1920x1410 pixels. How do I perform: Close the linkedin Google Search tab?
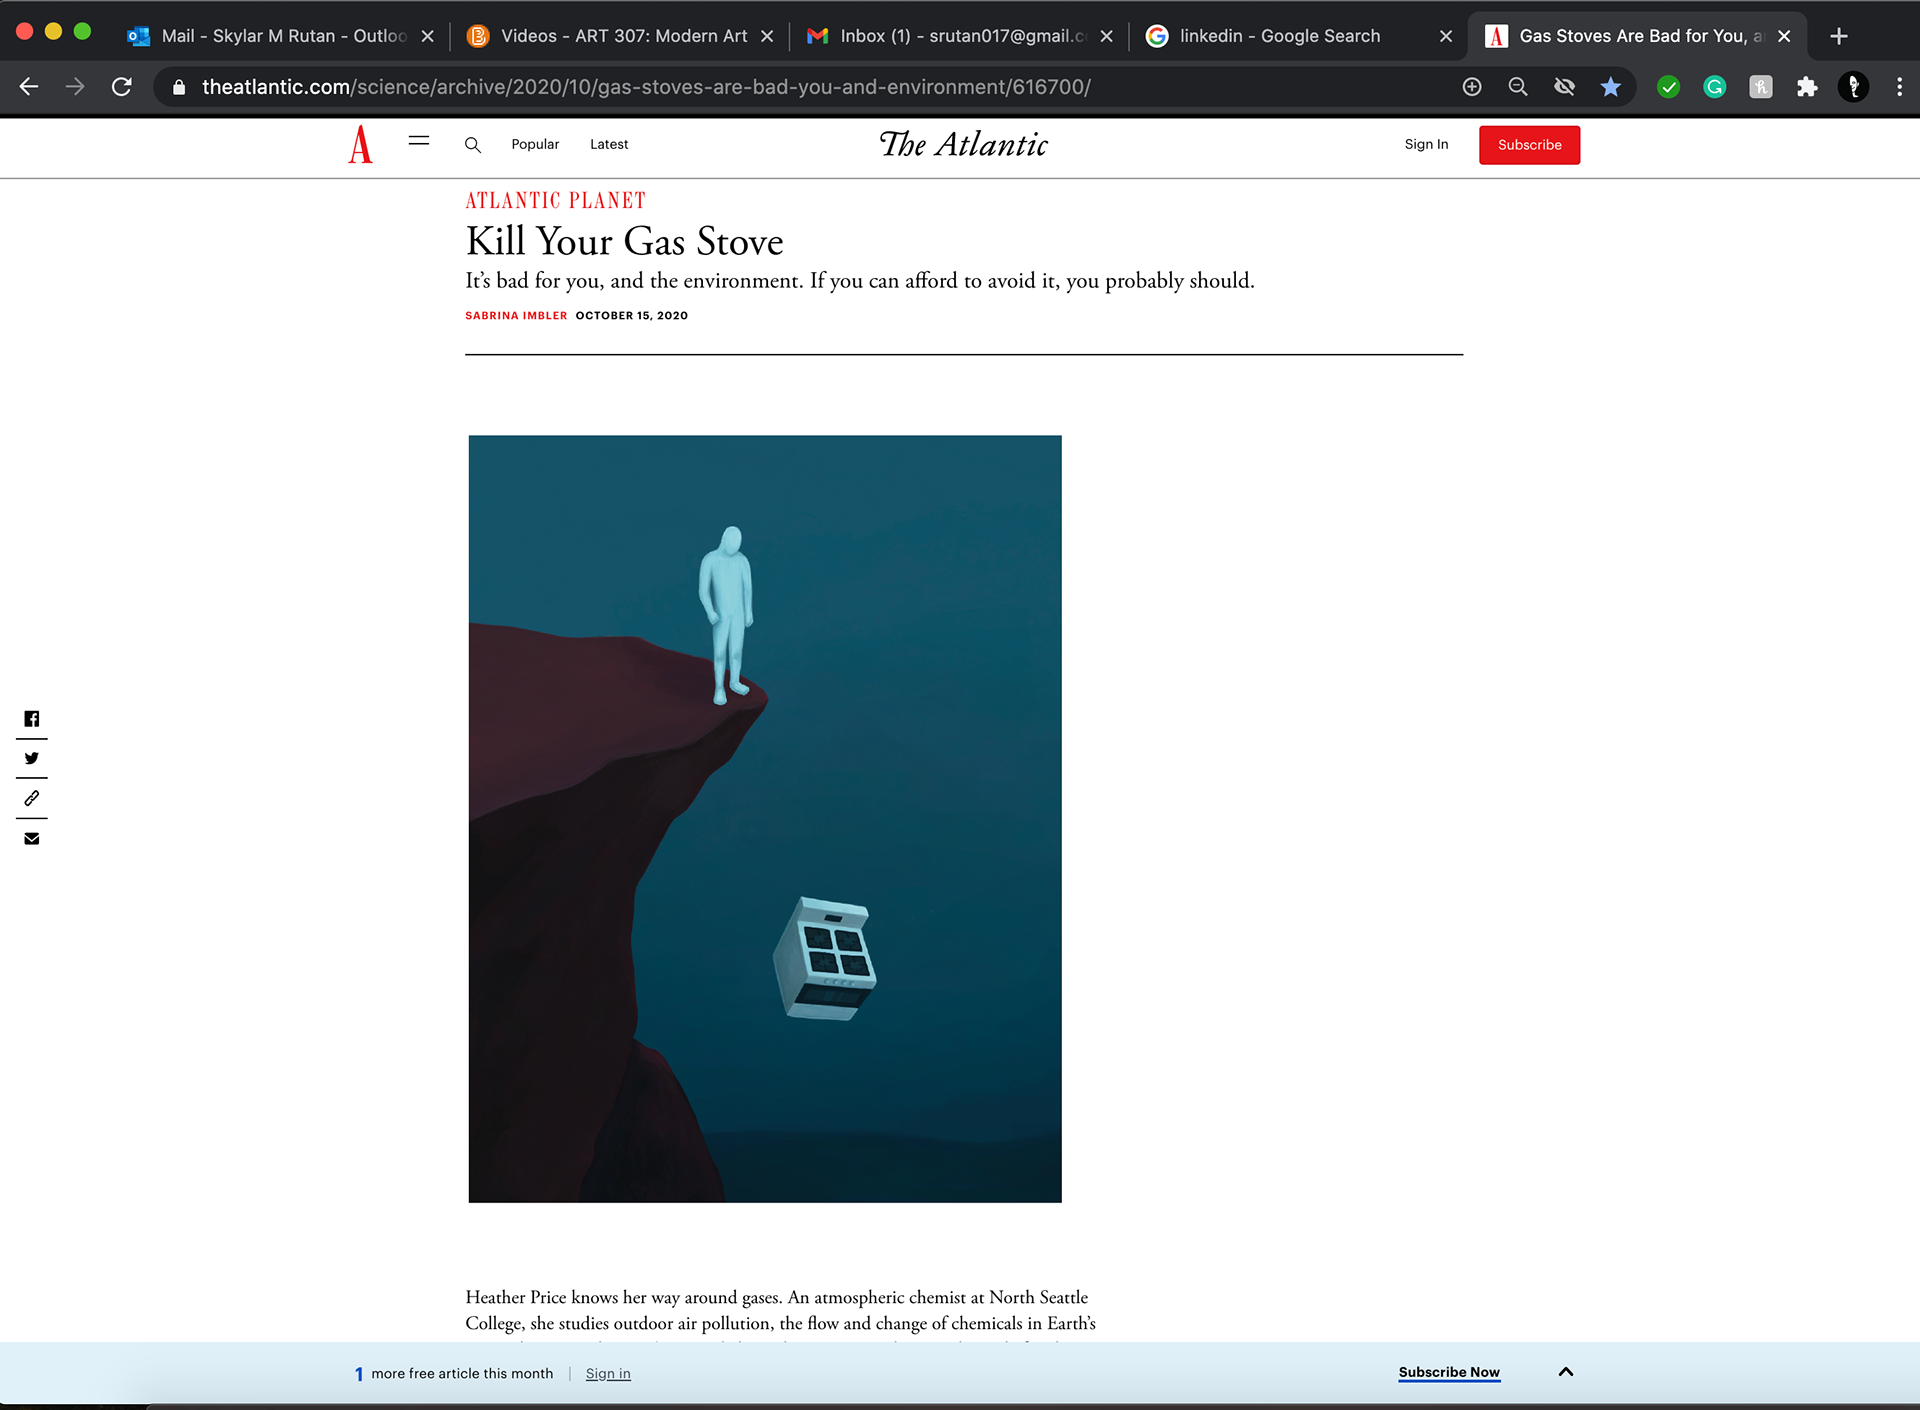tap(1446, 36)
